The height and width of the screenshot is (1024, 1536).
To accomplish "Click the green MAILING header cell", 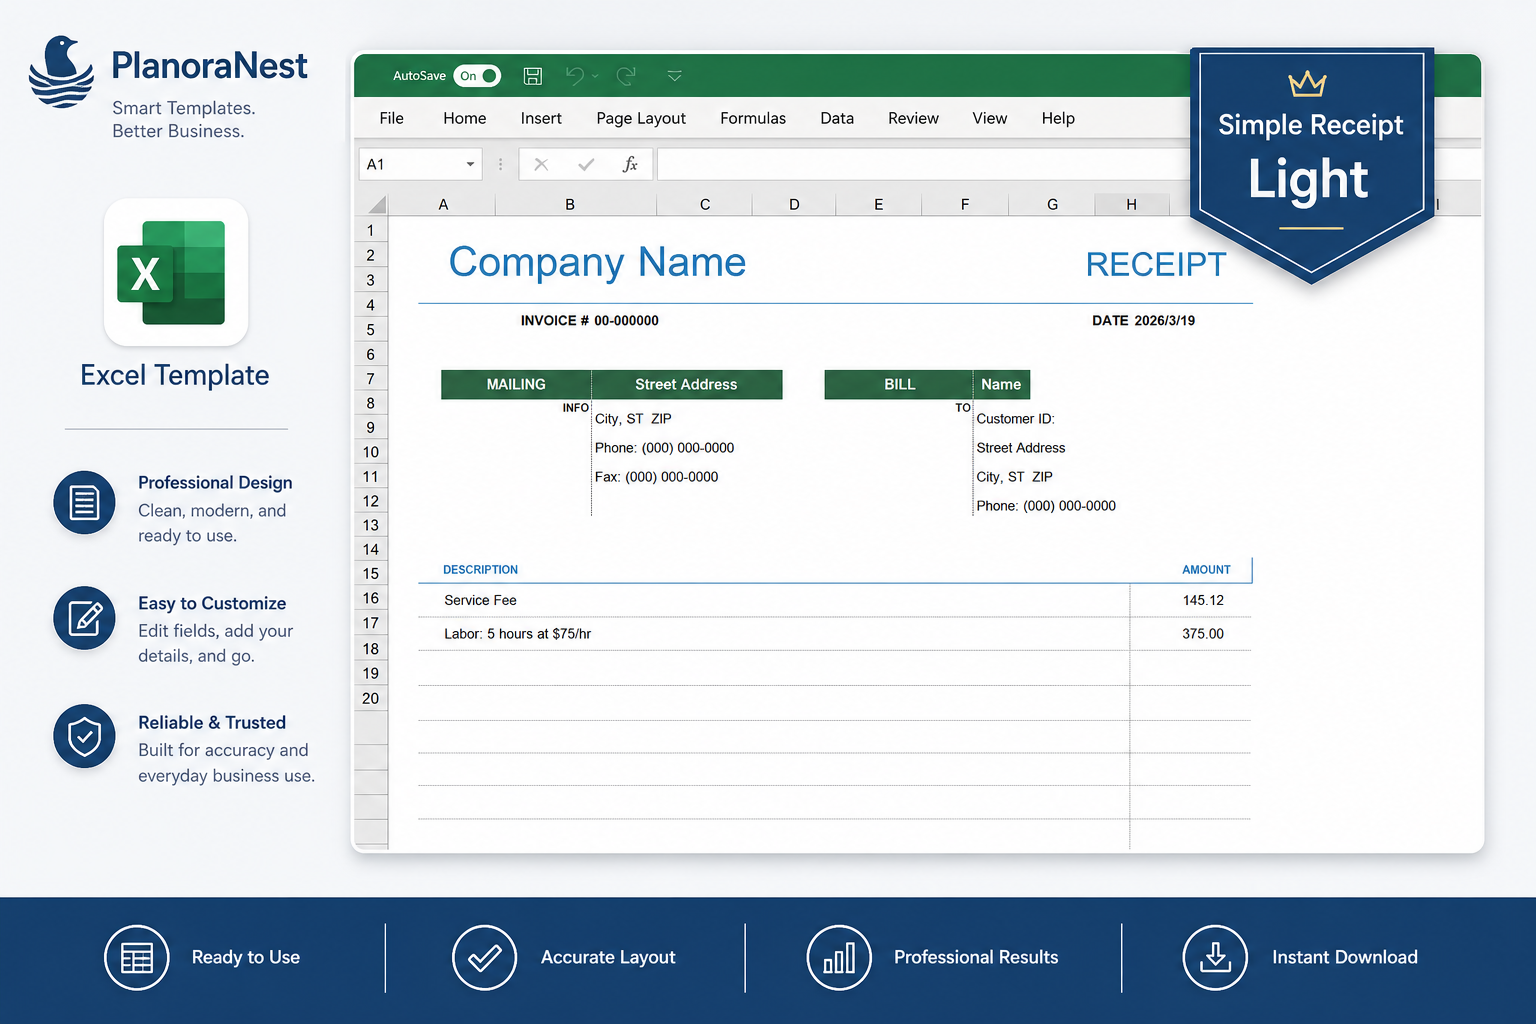I will 516,385.
